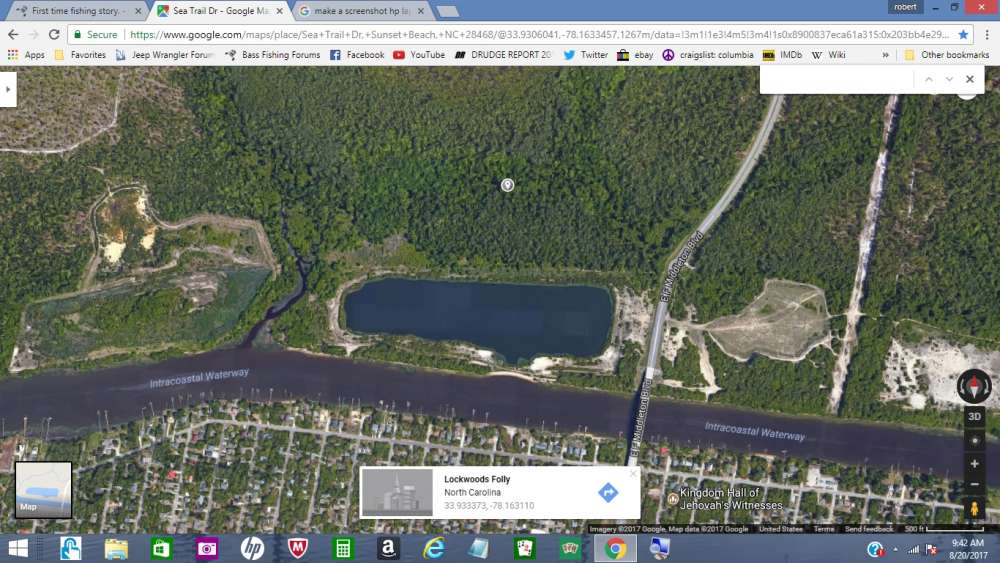Go back using the browser back arrow
1000x563 pixels.
point(13,34)
